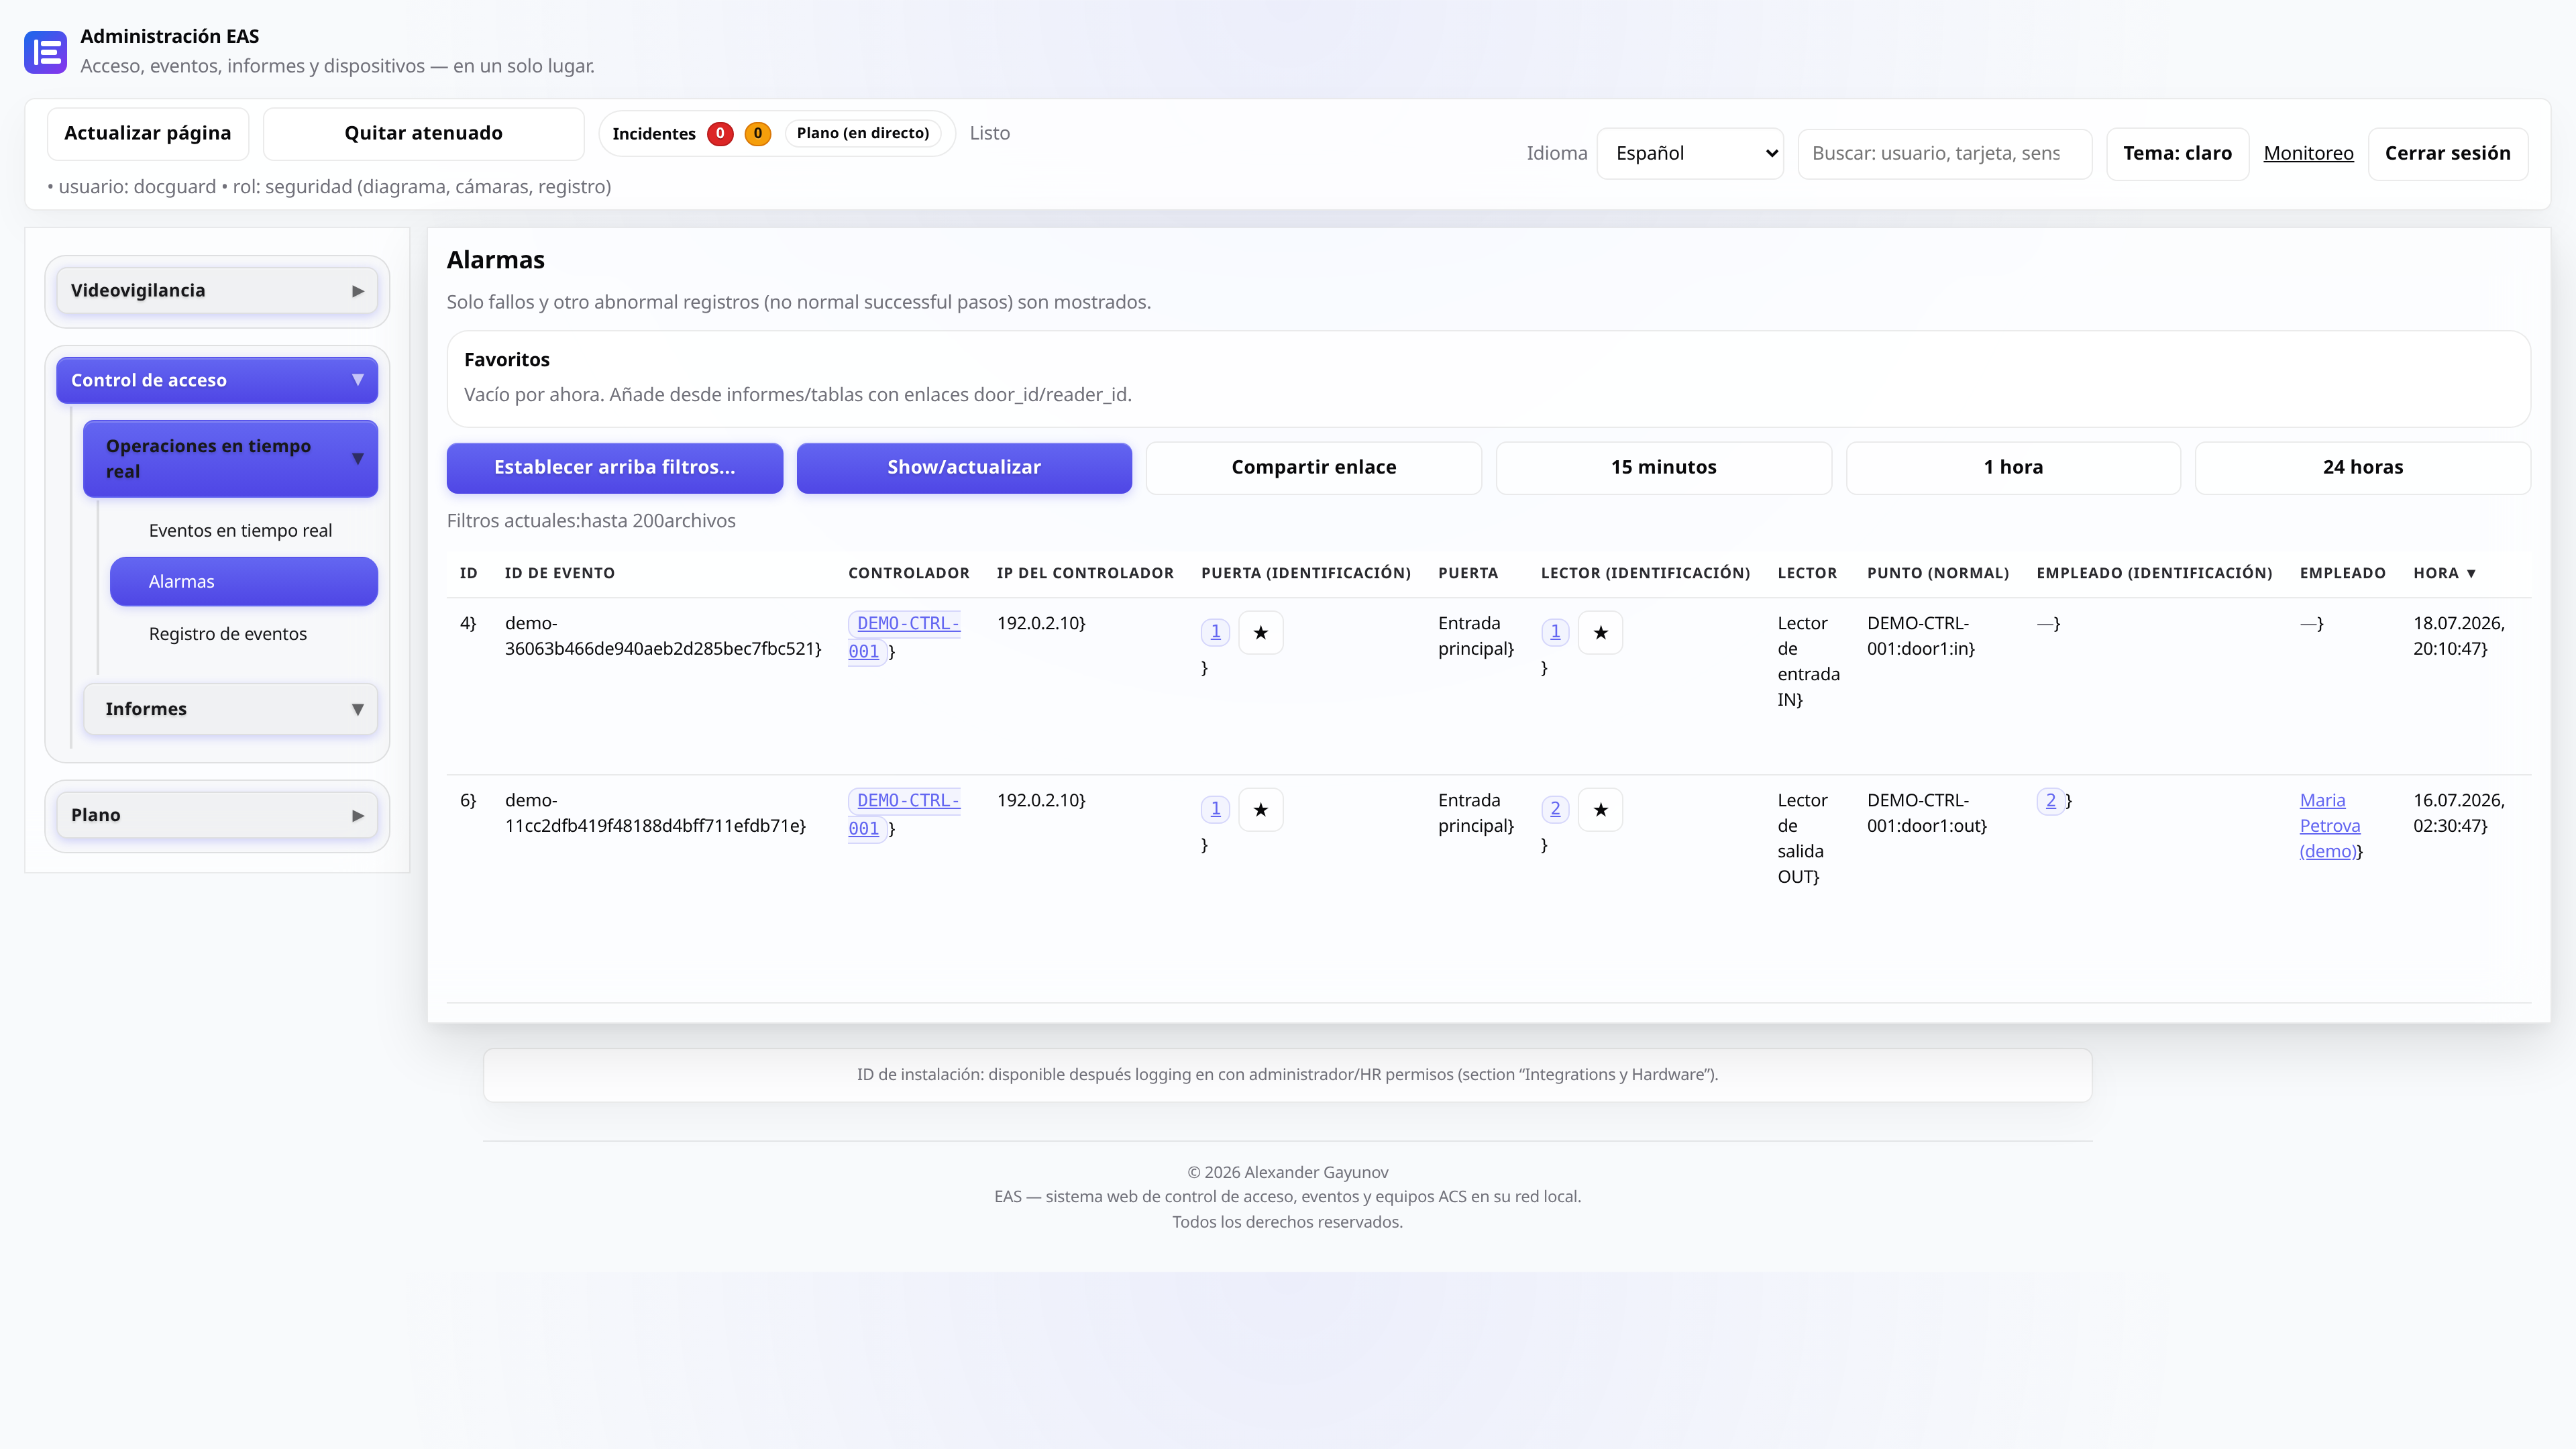Image resolution: width=2576 pixels, height=1449 pixels.
Task: Star the door favorite in event row 4
Action: pyautogui.click(x=1260, y=632)
